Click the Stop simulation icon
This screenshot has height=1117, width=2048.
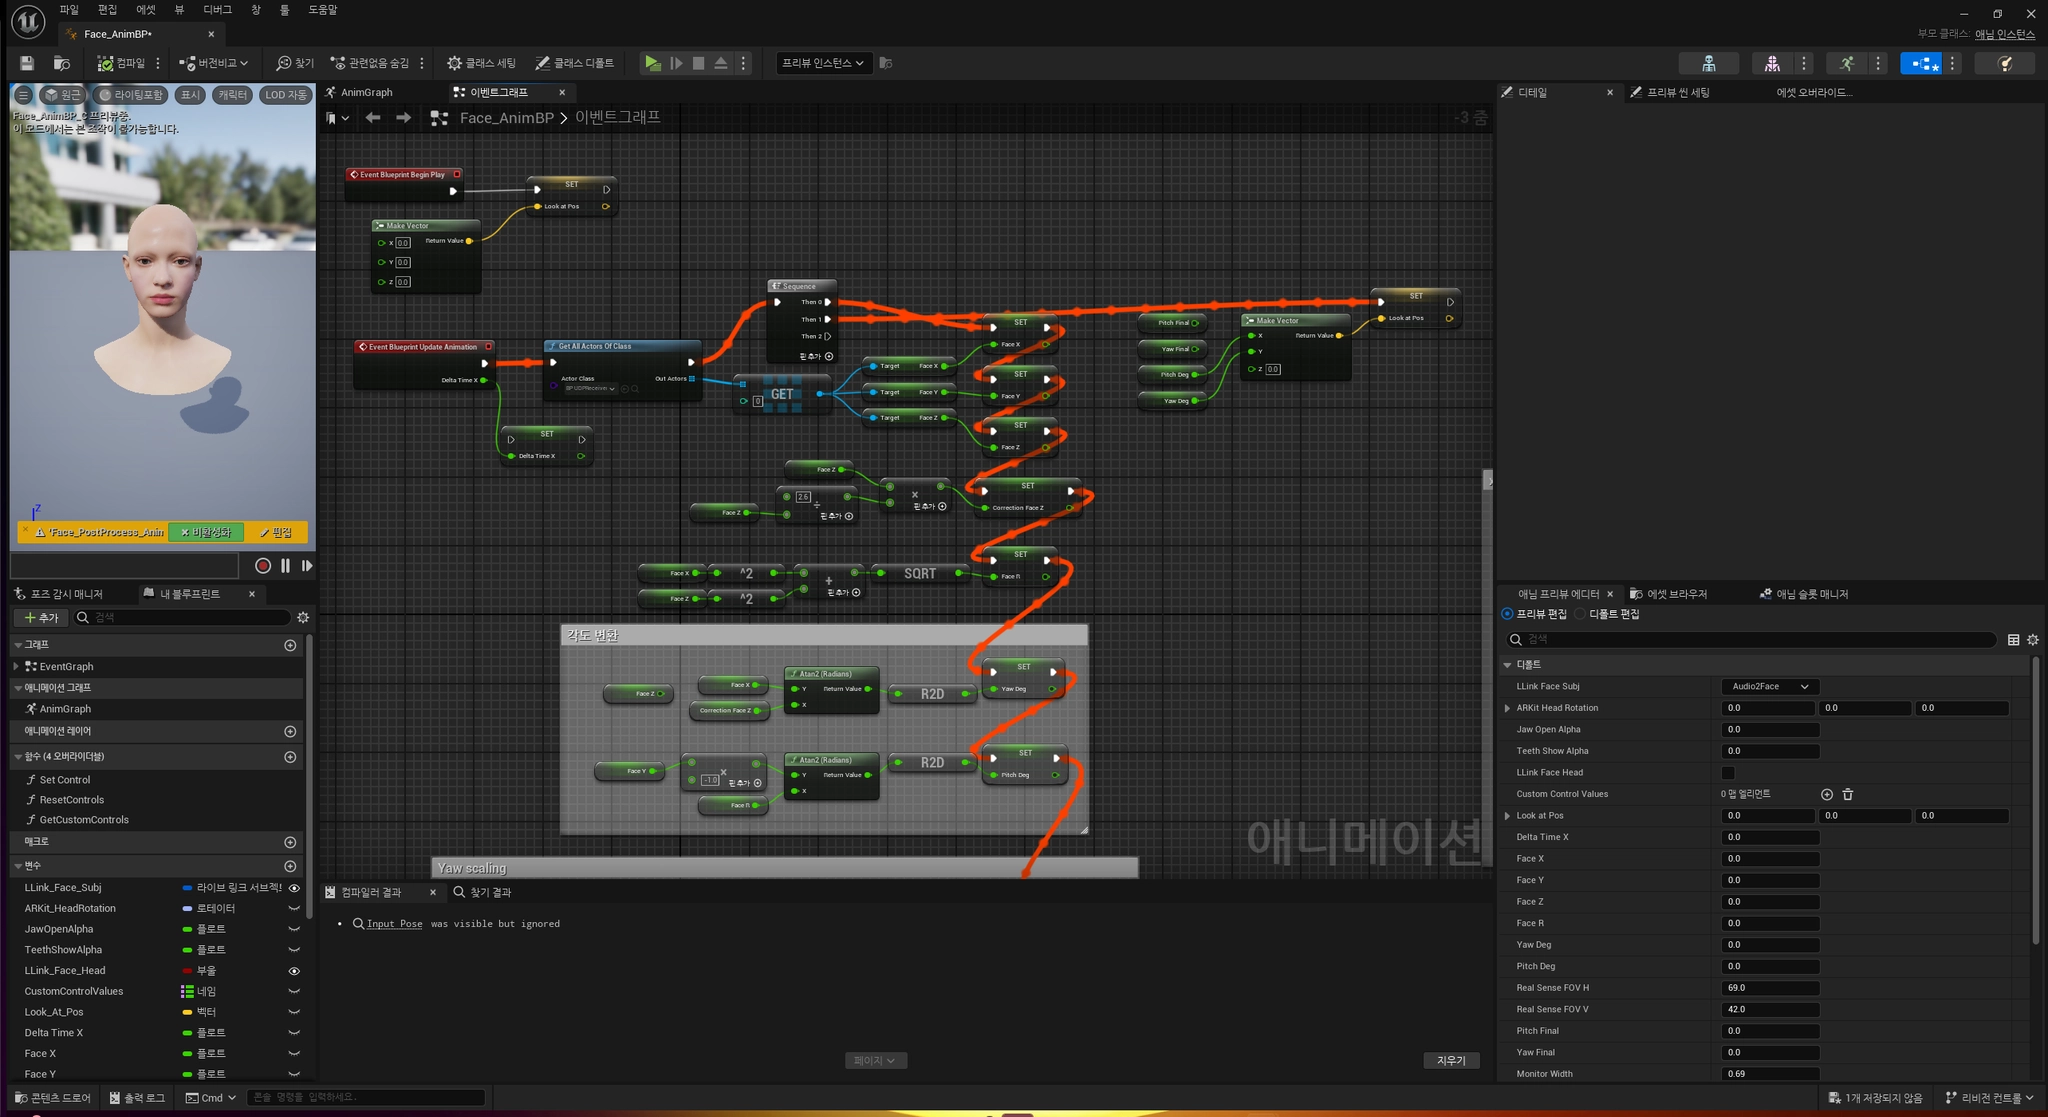coord(698,63)
